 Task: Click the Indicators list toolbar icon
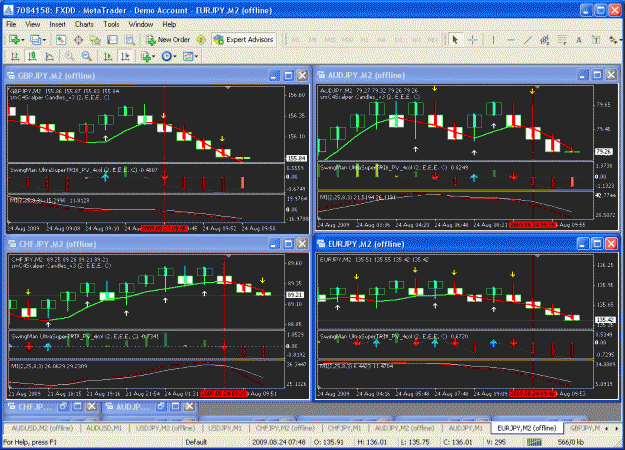coord(146,56)
